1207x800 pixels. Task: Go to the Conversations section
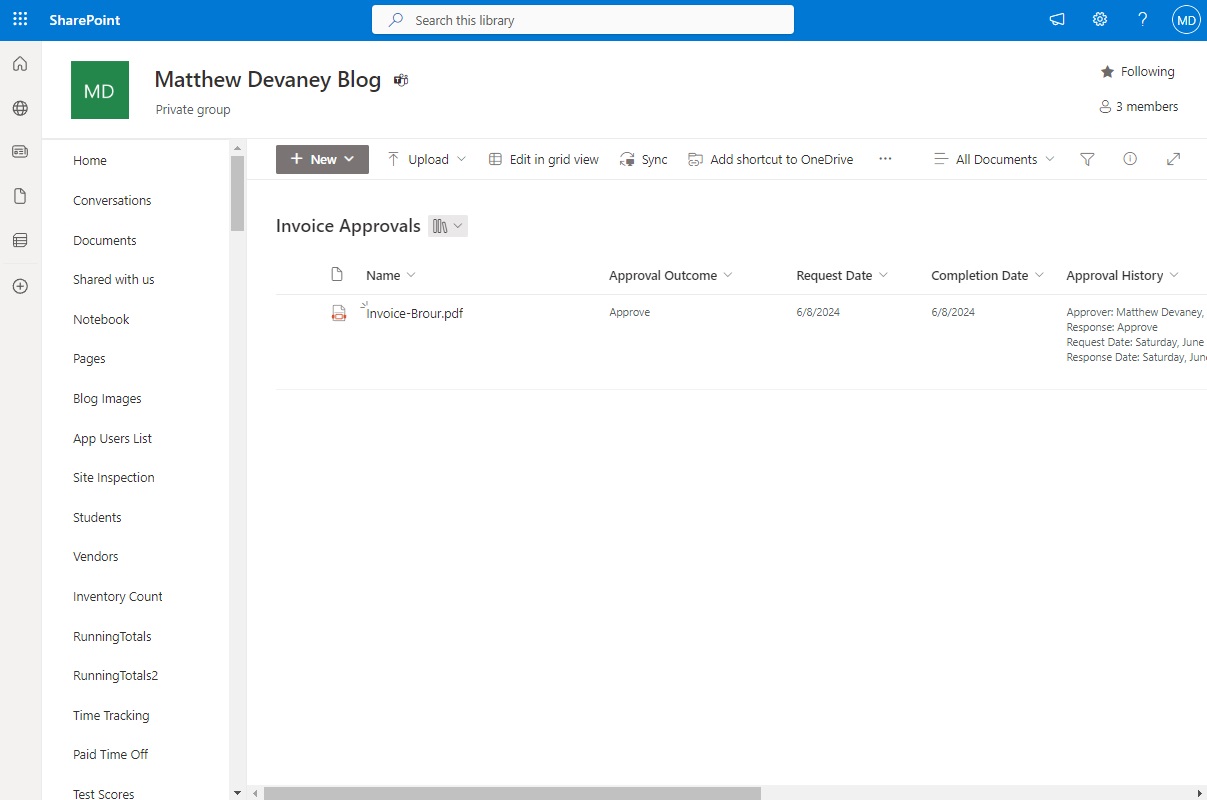pos(111,200)
